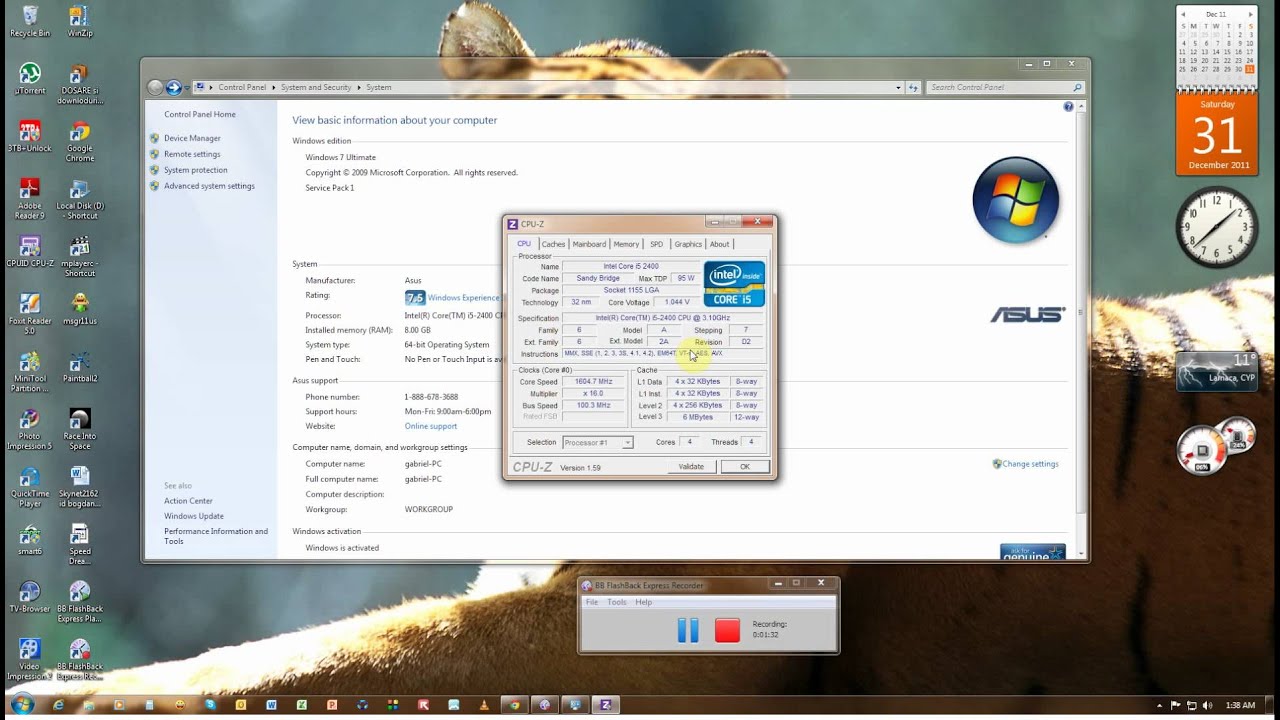This screenshot has width=1280, height=720.
Task: Open Advanced system settings link
Action: pyautogui.click(x=209, y=186)
